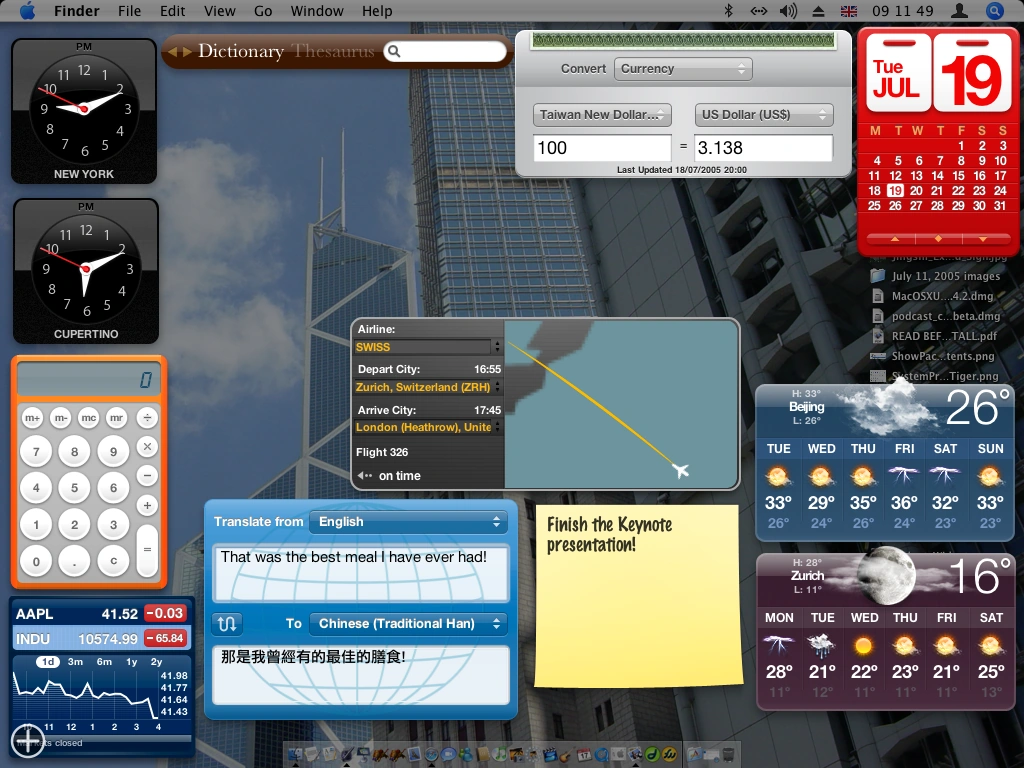Select 1d range in stocks chart
The image size is (1024, 768).
48,662
